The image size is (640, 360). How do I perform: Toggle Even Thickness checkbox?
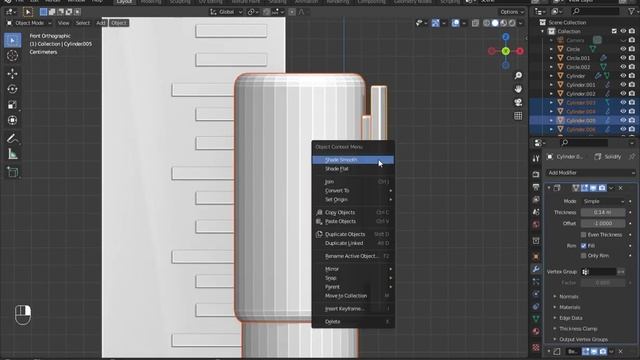point(583,235)
